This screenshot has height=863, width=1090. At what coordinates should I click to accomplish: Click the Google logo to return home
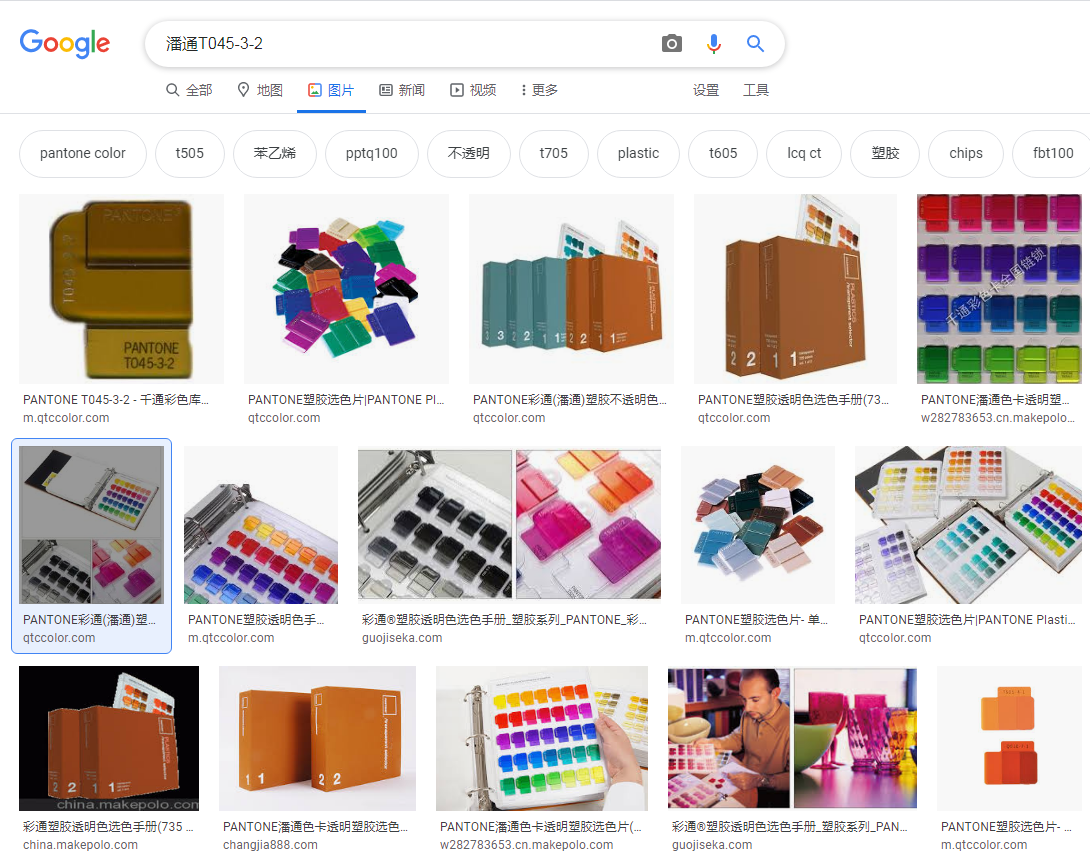pos(64,43)
